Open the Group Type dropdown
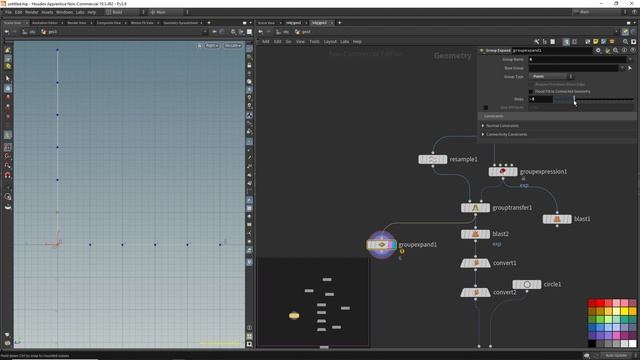This screenshot has width=640, height=360. pyautogui.click(x=551, y=76)
